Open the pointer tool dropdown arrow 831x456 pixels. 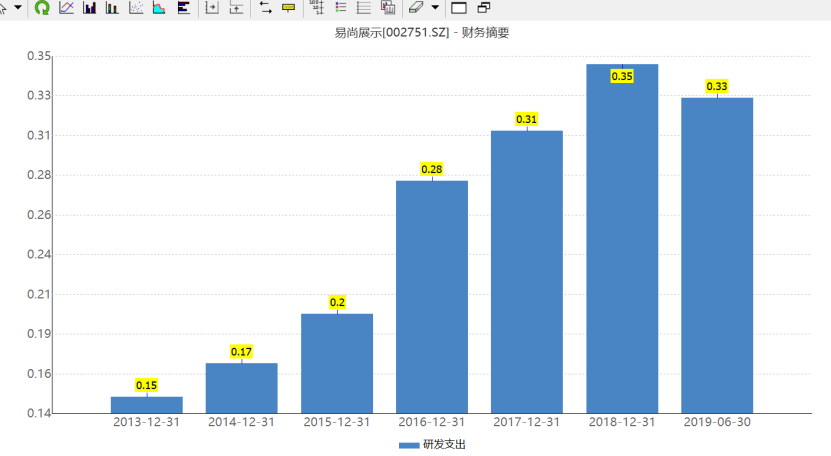click(x=18, y=7)
